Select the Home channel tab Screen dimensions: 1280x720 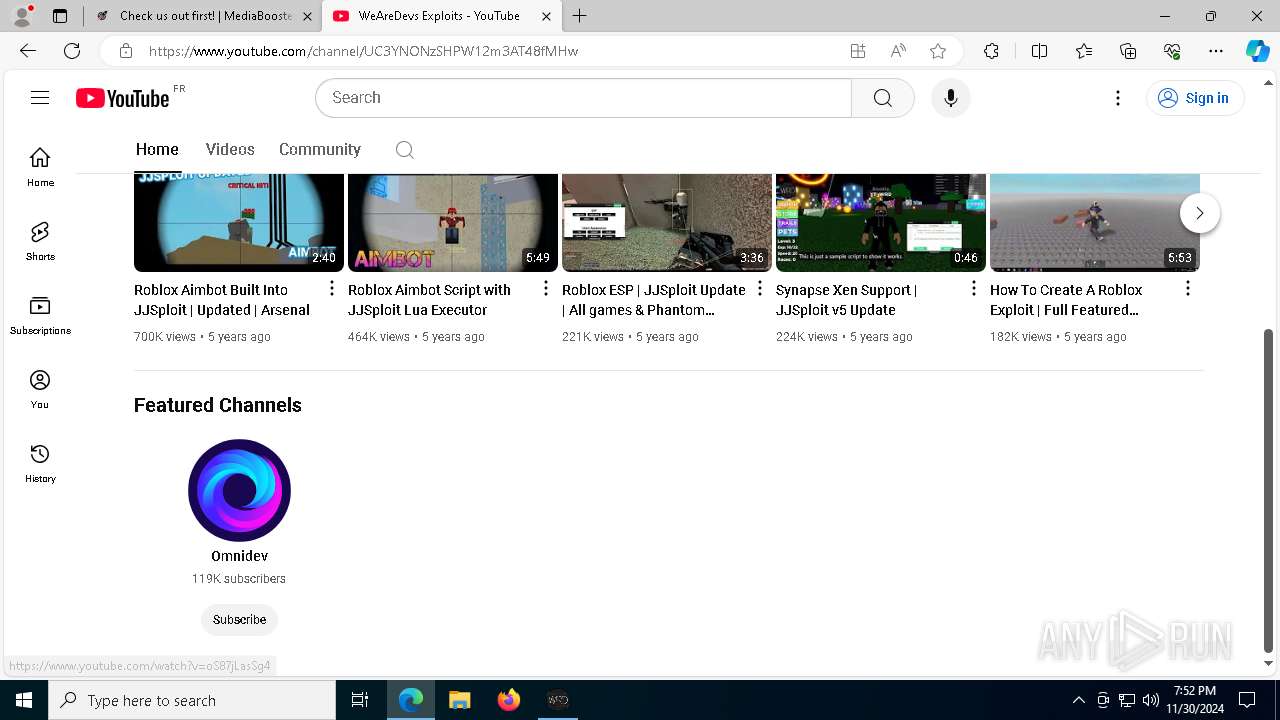pos(157,150)
